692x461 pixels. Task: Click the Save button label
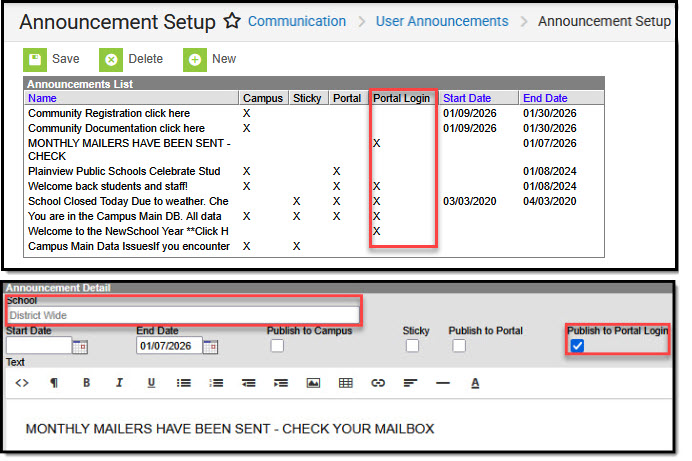tap(66, 59)
